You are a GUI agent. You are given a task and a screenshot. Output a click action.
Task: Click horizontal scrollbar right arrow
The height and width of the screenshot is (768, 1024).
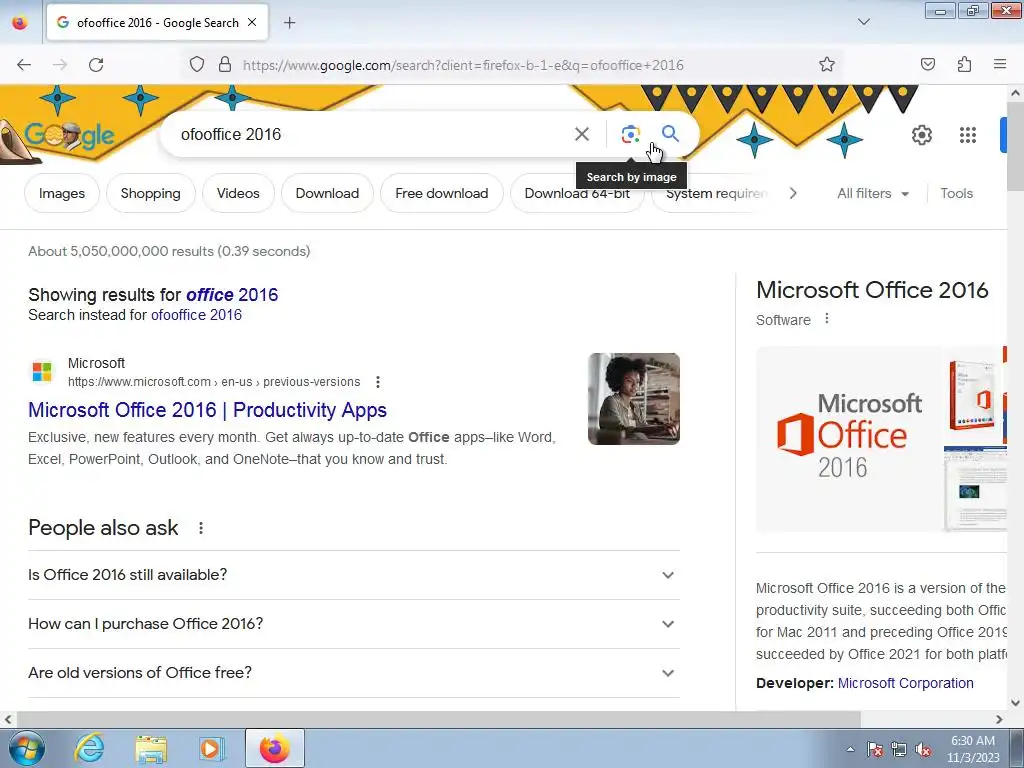tap(999, 719)
